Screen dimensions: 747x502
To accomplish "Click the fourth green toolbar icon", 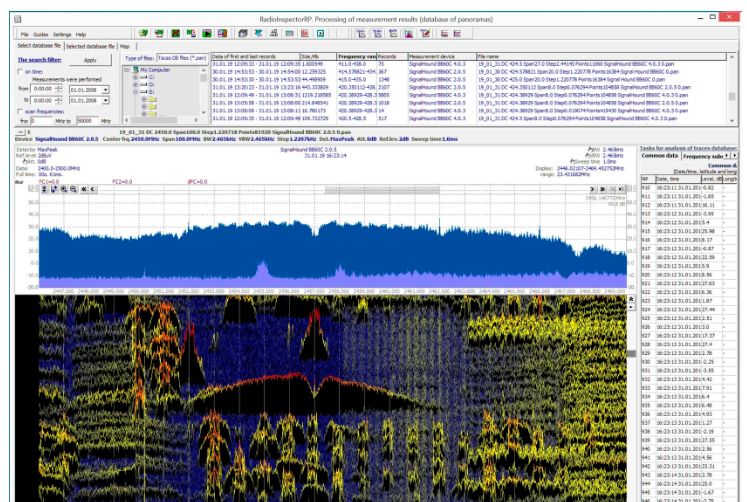I will (191, 33).
